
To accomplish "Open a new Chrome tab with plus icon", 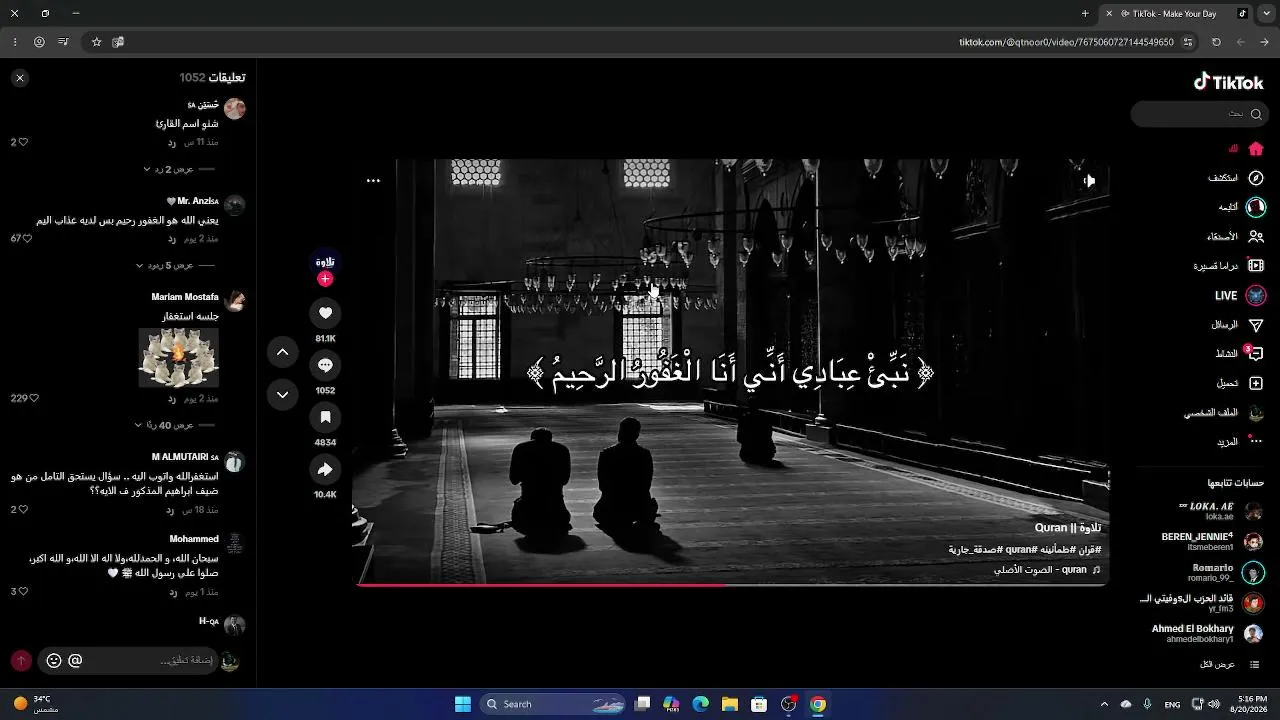I will click(1085, 14).
